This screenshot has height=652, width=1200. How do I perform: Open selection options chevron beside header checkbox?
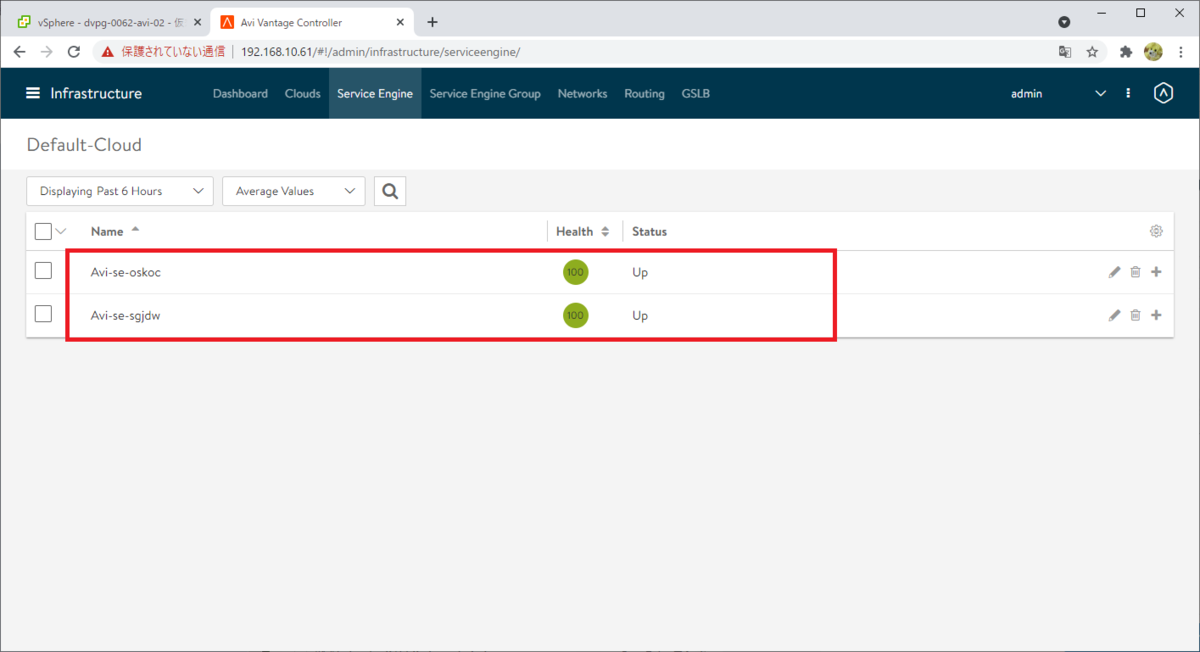click(x=60, y=231)
